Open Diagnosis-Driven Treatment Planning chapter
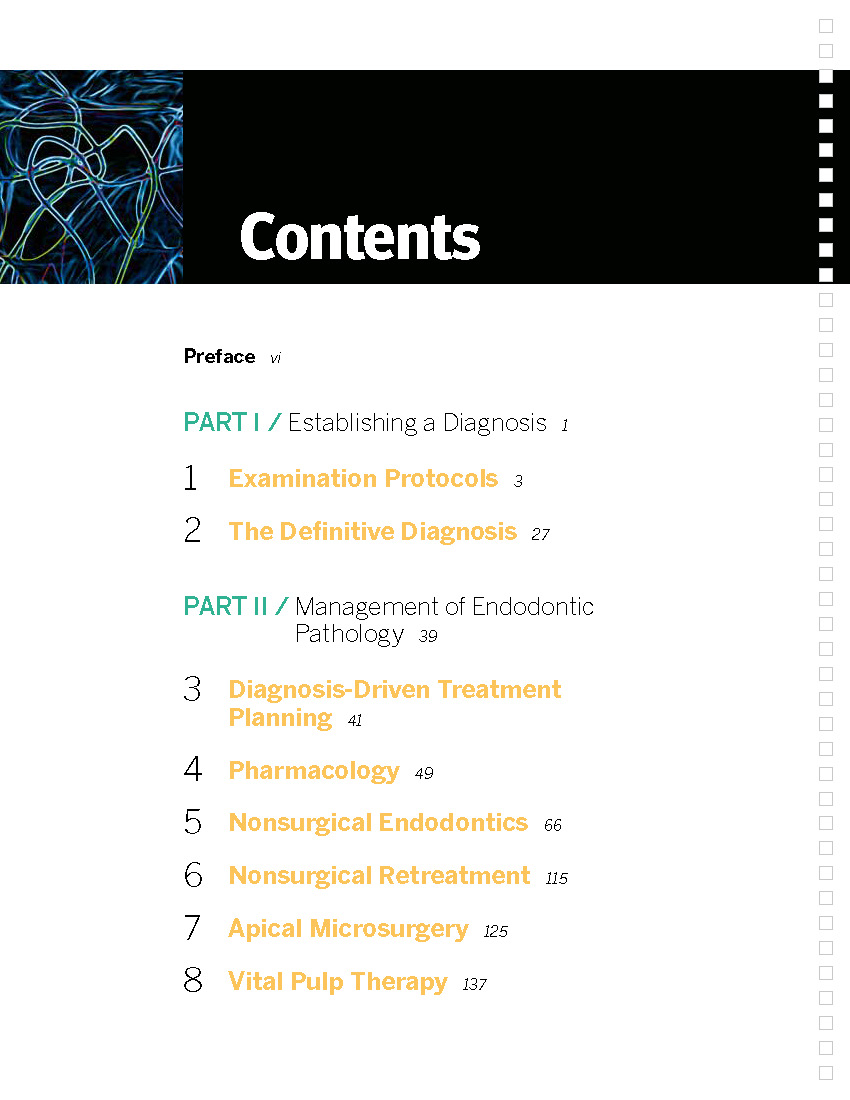This screenshot has height=1100, width=850. (x=395, y=704)
